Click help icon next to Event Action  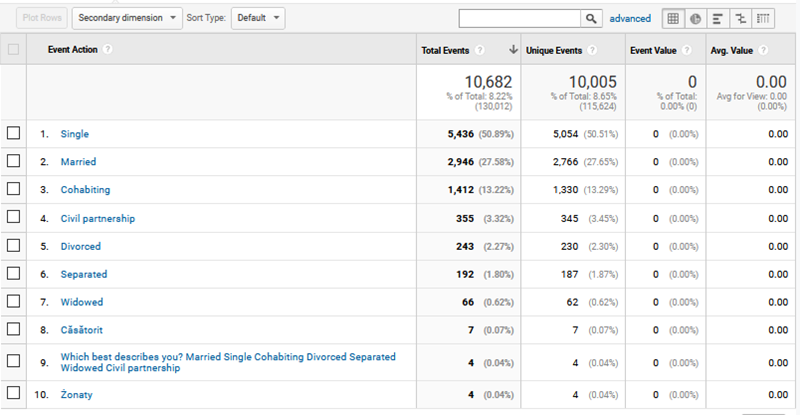107,50
